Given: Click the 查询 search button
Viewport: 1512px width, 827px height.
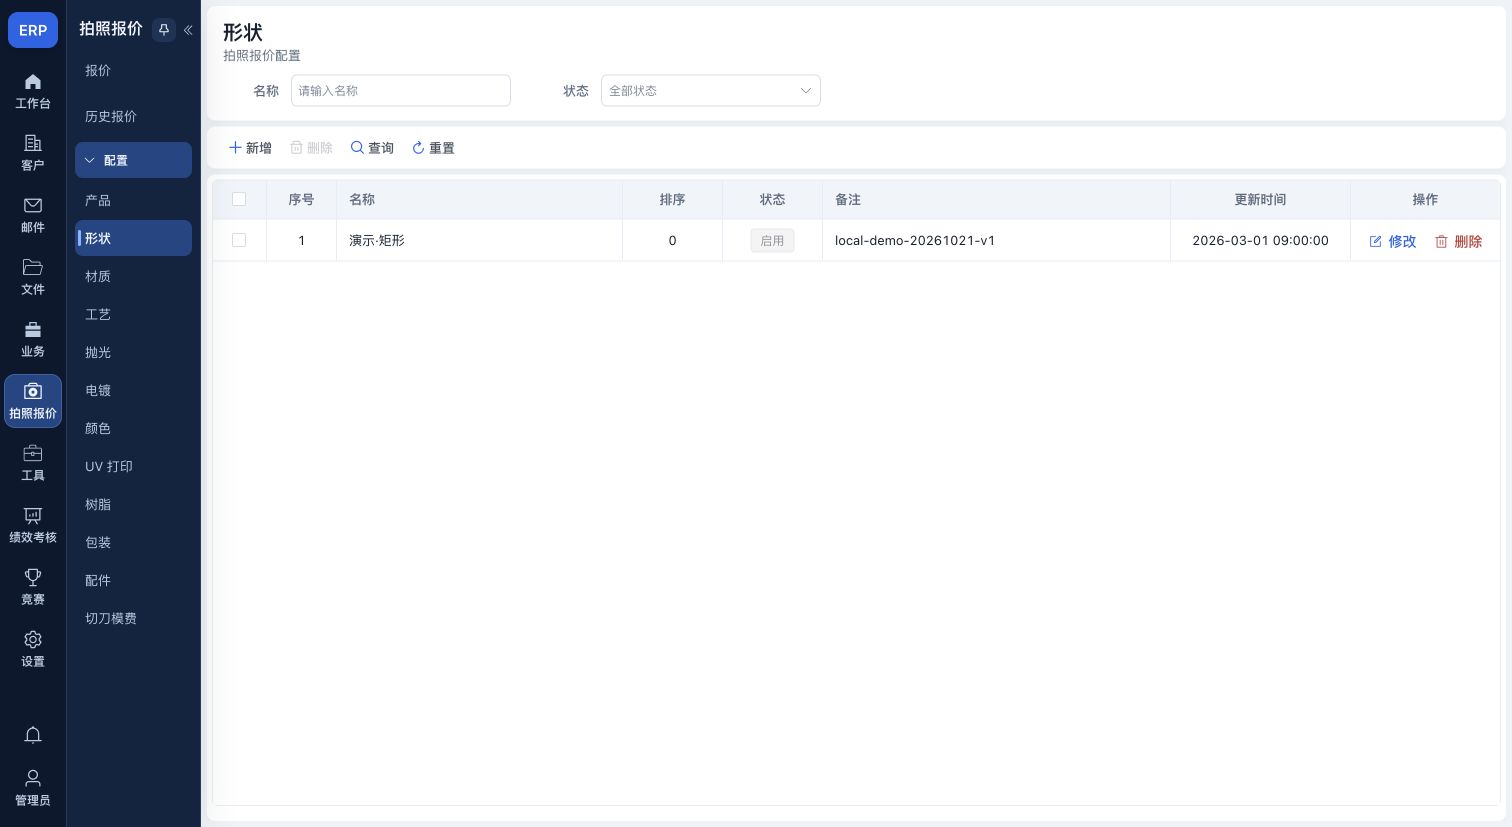Looking at the screenshot, I should [x=372, y=148].
